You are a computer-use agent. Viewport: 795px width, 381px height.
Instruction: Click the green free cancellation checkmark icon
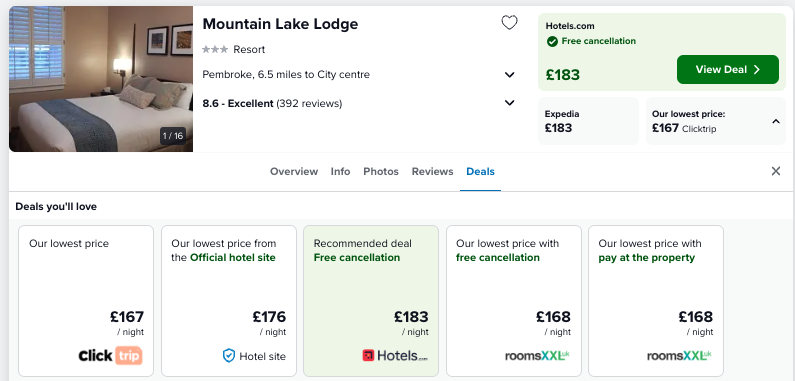552,42
